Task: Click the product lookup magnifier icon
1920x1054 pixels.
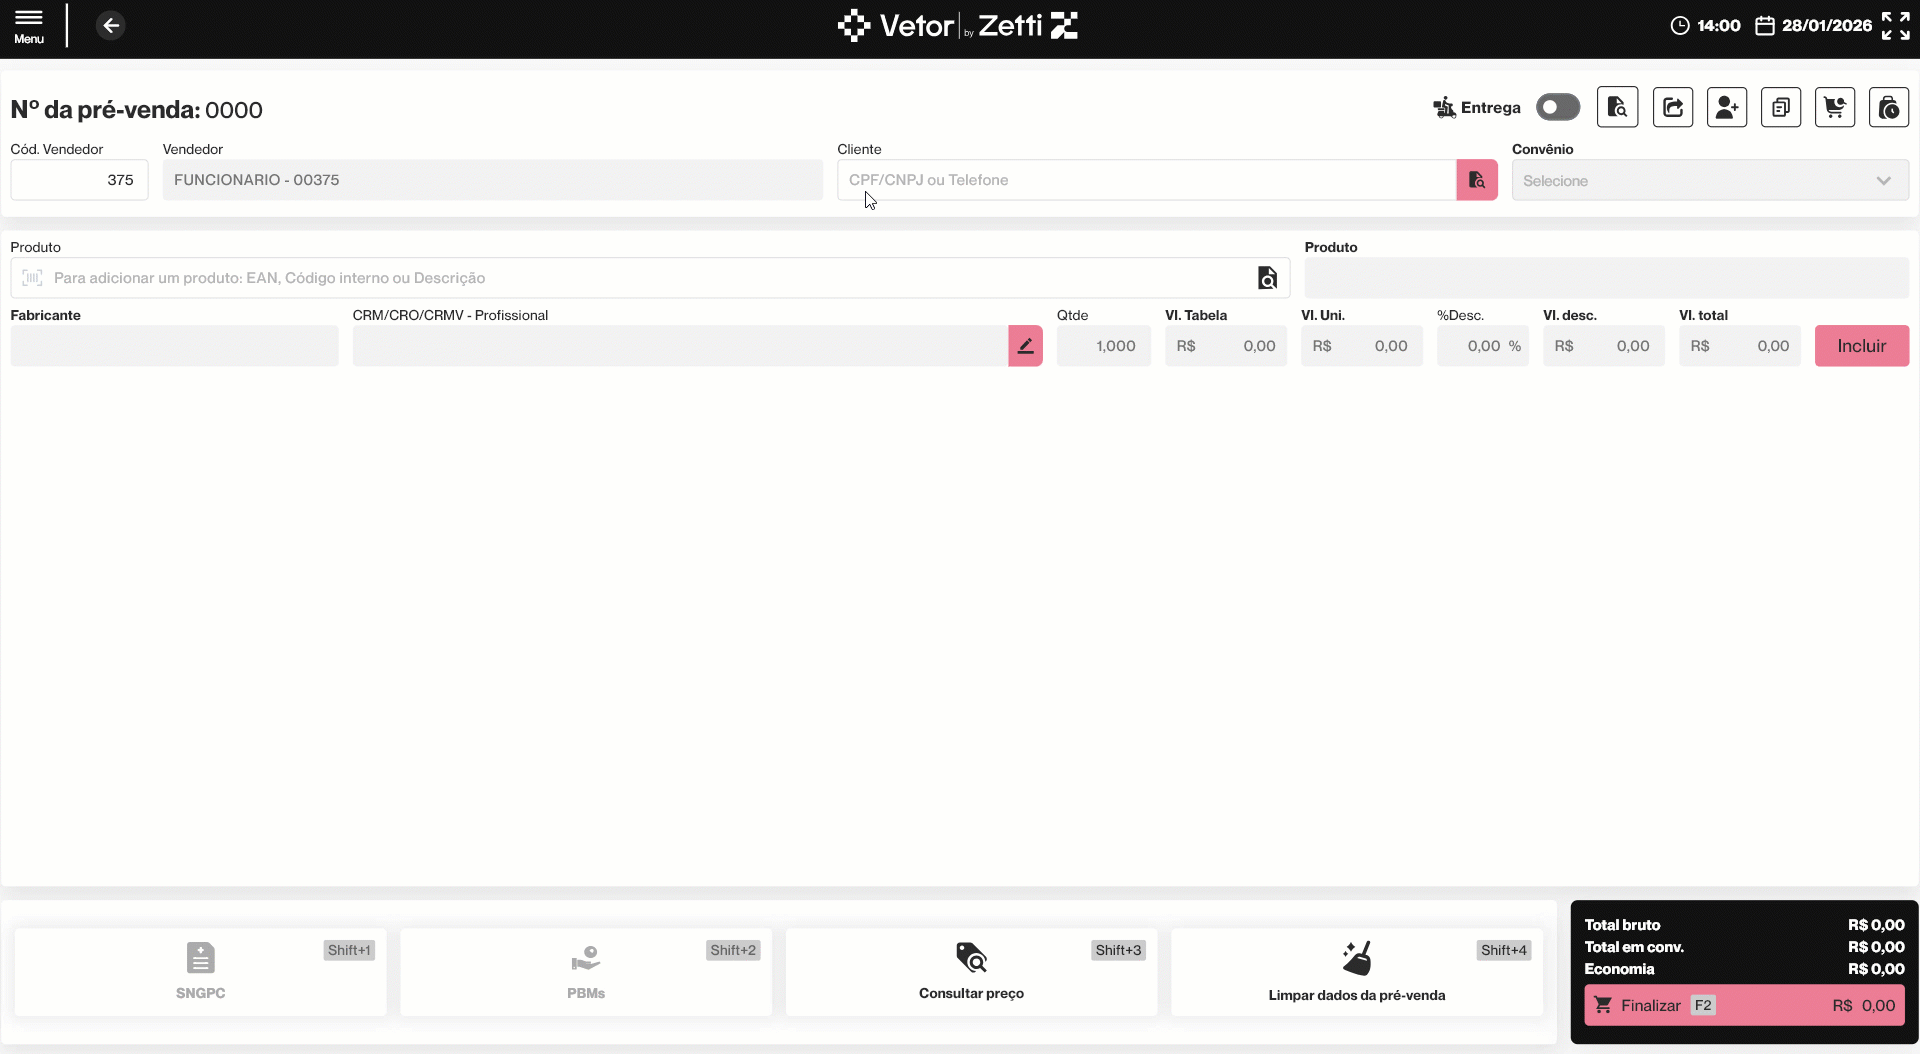Action: click(x=1267, y=278)
